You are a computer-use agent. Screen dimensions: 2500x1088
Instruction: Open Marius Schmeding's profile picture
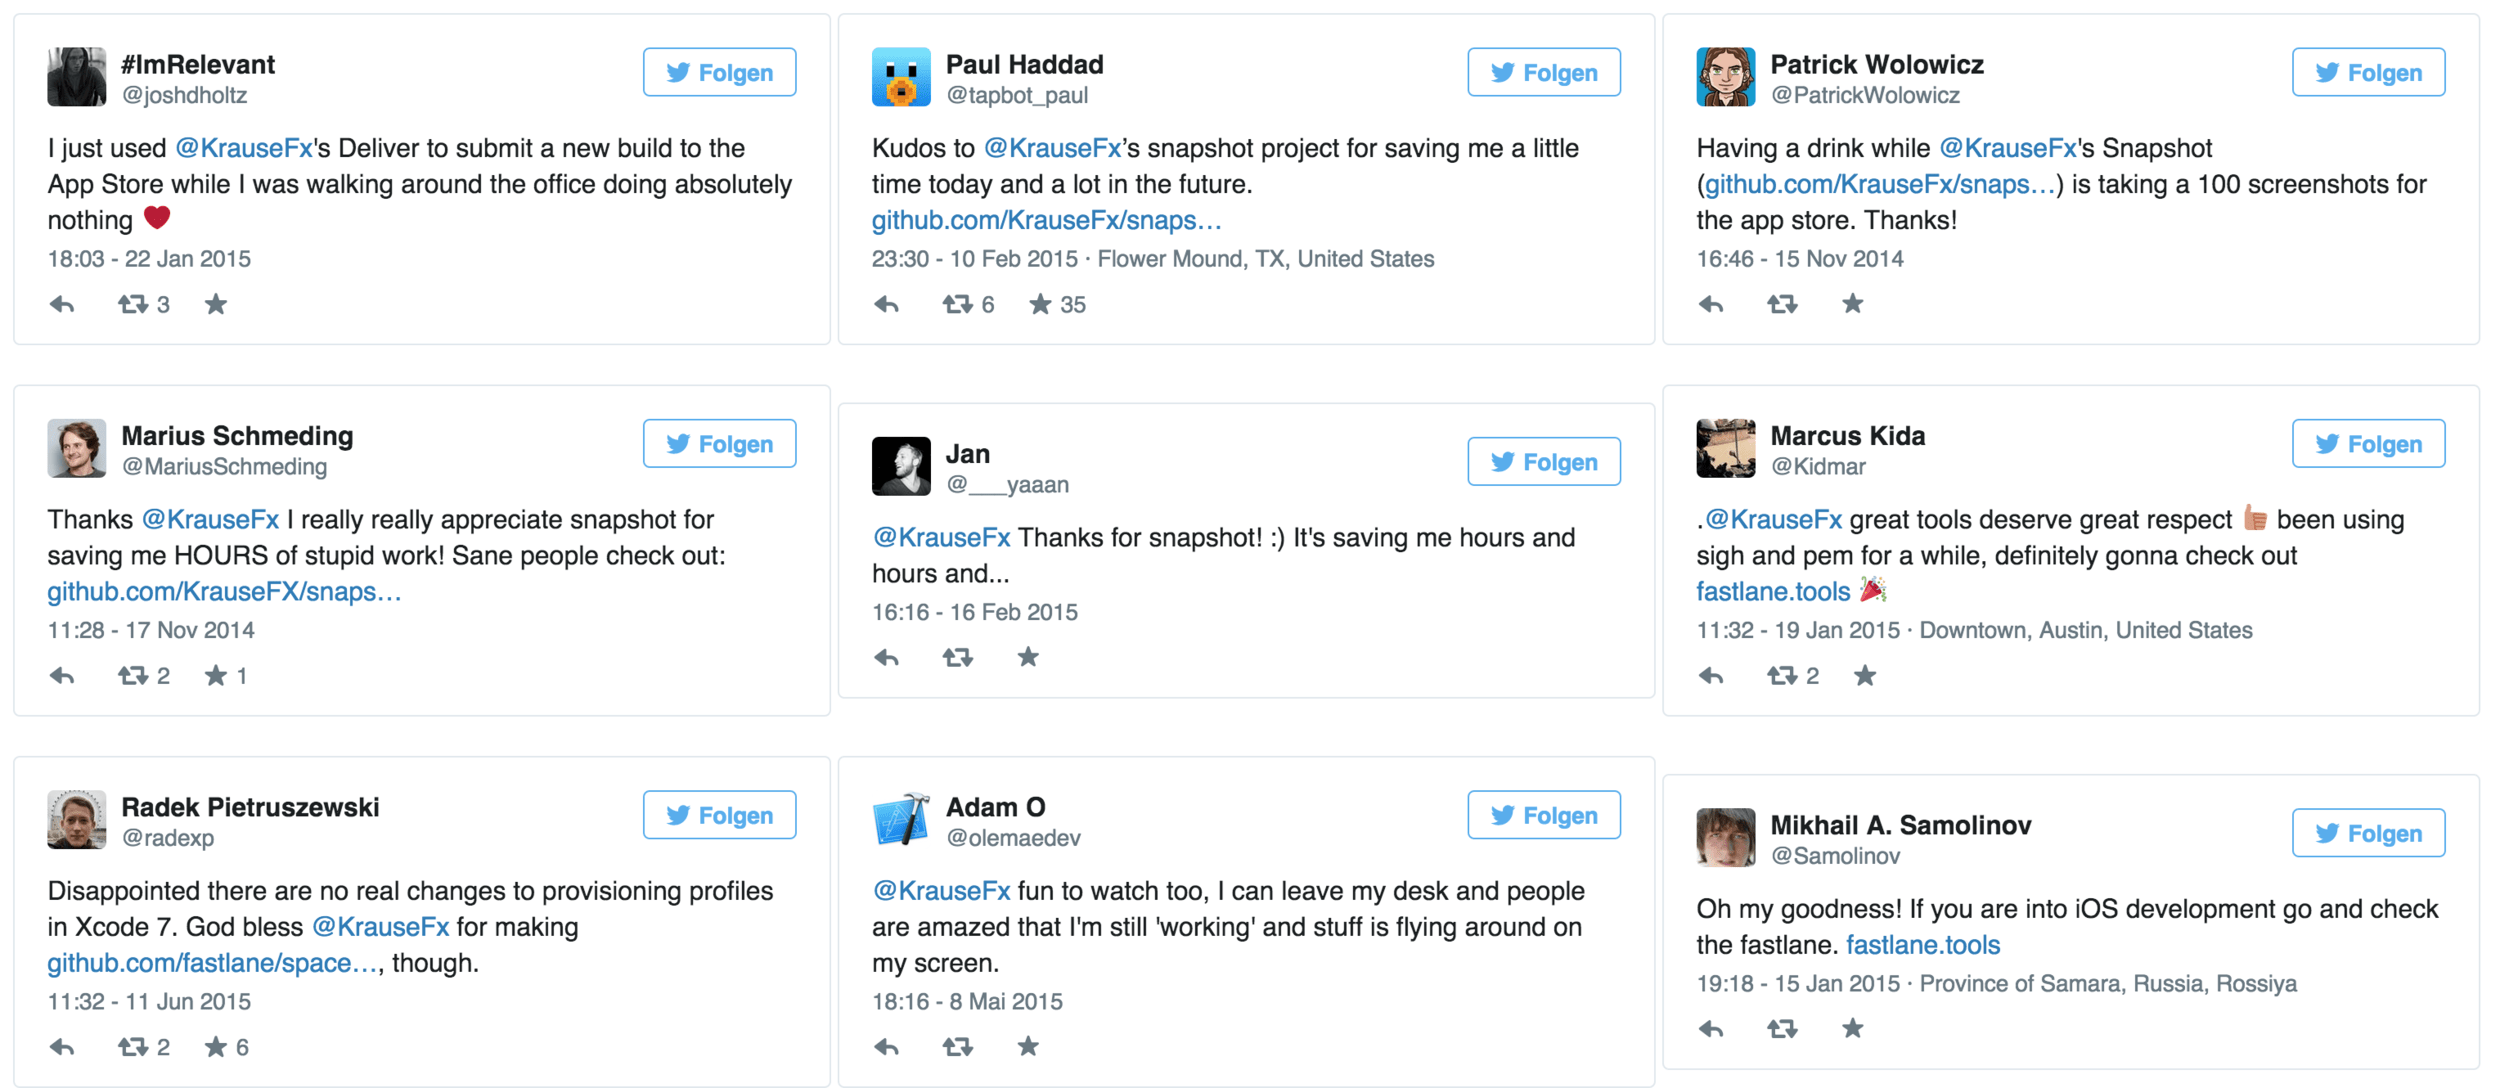76,448
